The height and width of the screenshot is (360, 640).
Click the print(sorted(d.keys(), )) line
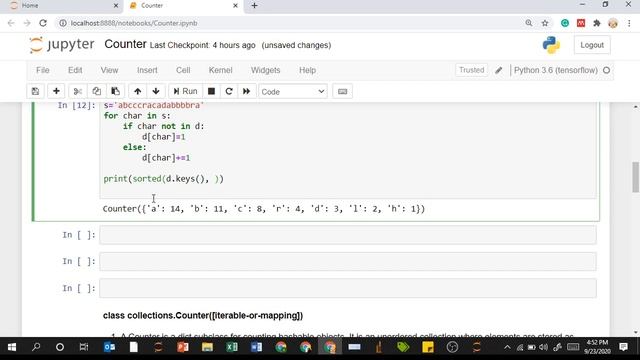[x=164, y=179]
